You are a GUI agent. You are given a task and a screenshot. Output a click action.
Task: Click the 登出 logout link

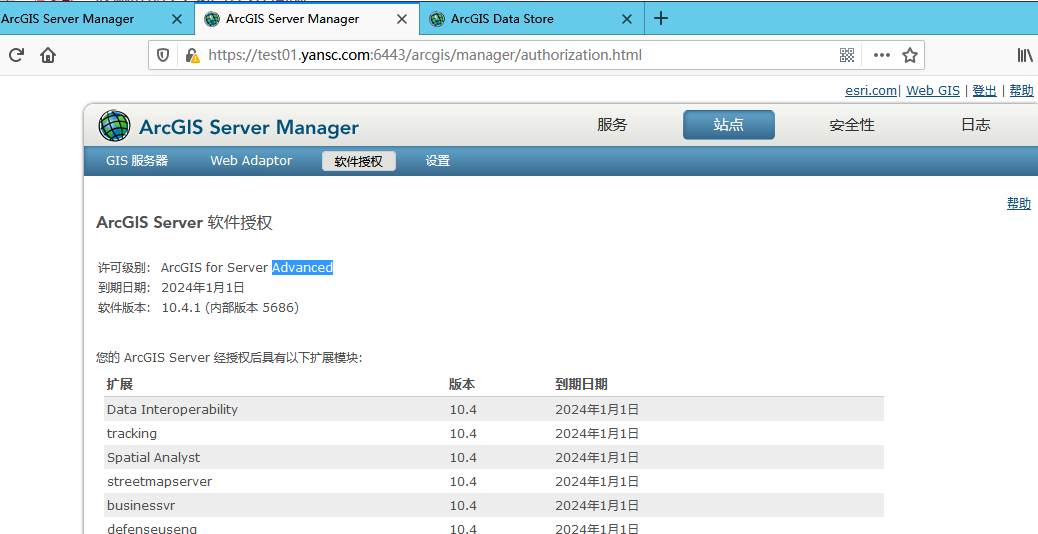click(x=984, y=91)
